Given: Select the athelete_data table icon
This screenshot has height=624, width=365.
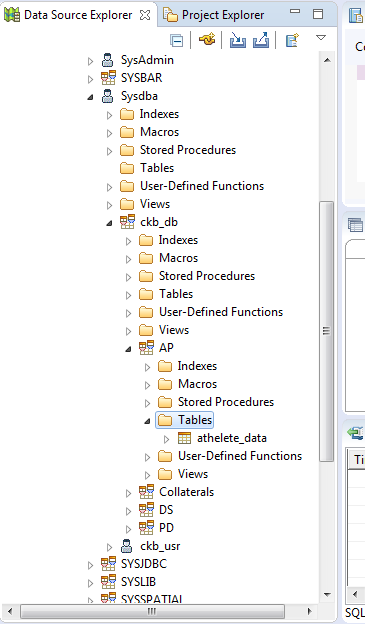Looking at the screenshot, I should (x=184, y=438).
